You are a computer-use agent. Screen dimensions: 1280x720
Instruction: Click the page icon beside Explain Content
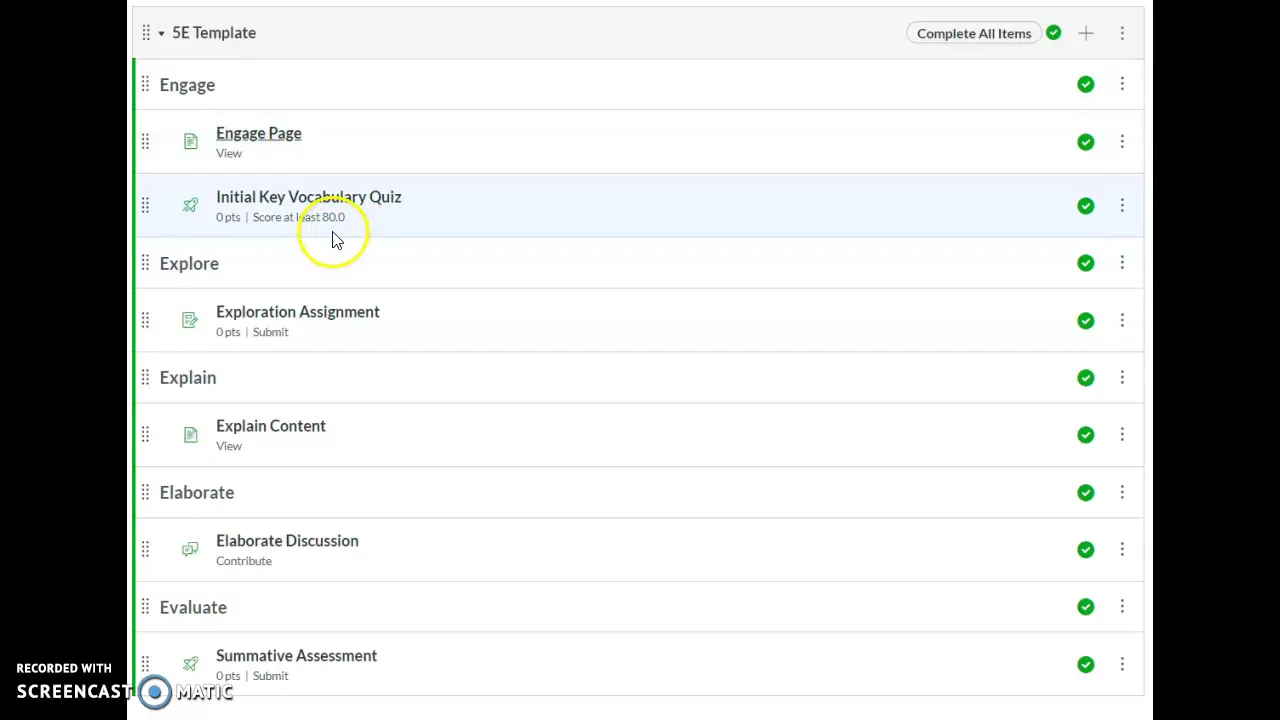tap(190, 434)
